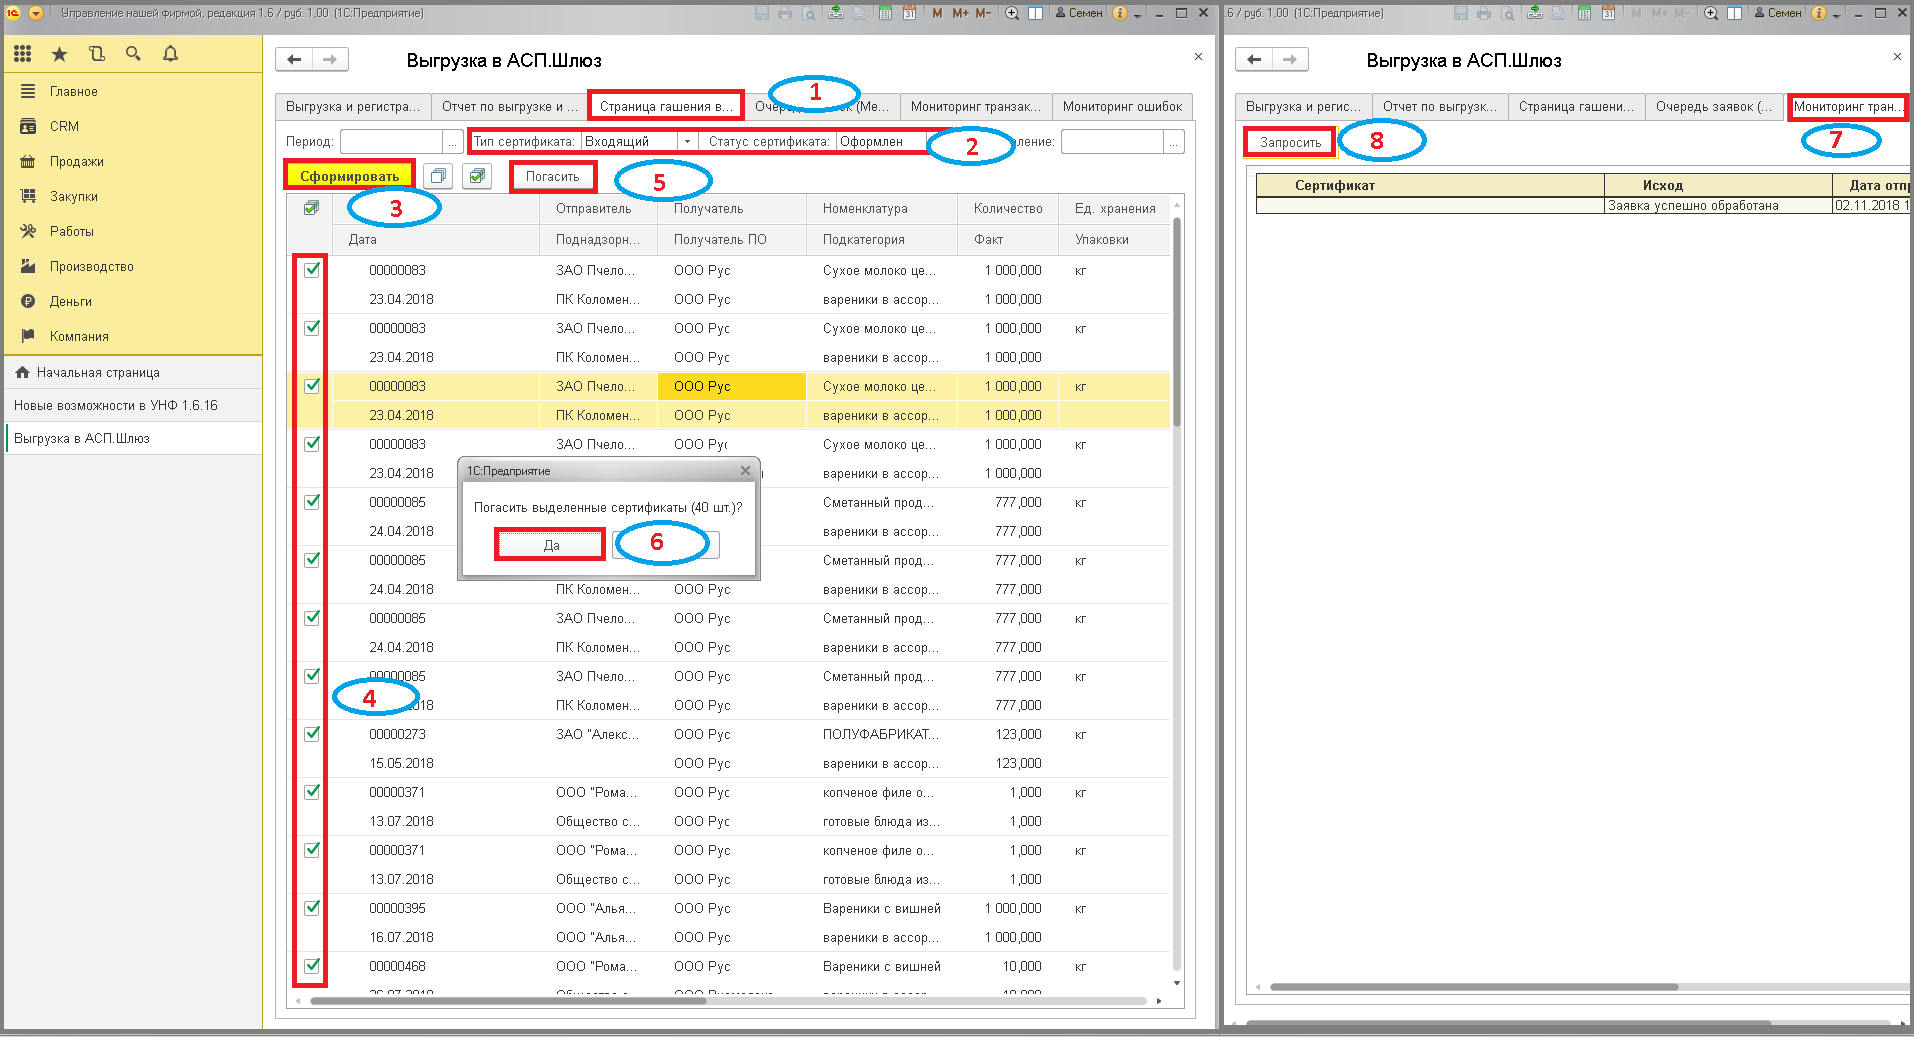Screen dimensions: 1914x1037
Task: Click Check all icon left of Погасить
Action: [x=477, y=176]
